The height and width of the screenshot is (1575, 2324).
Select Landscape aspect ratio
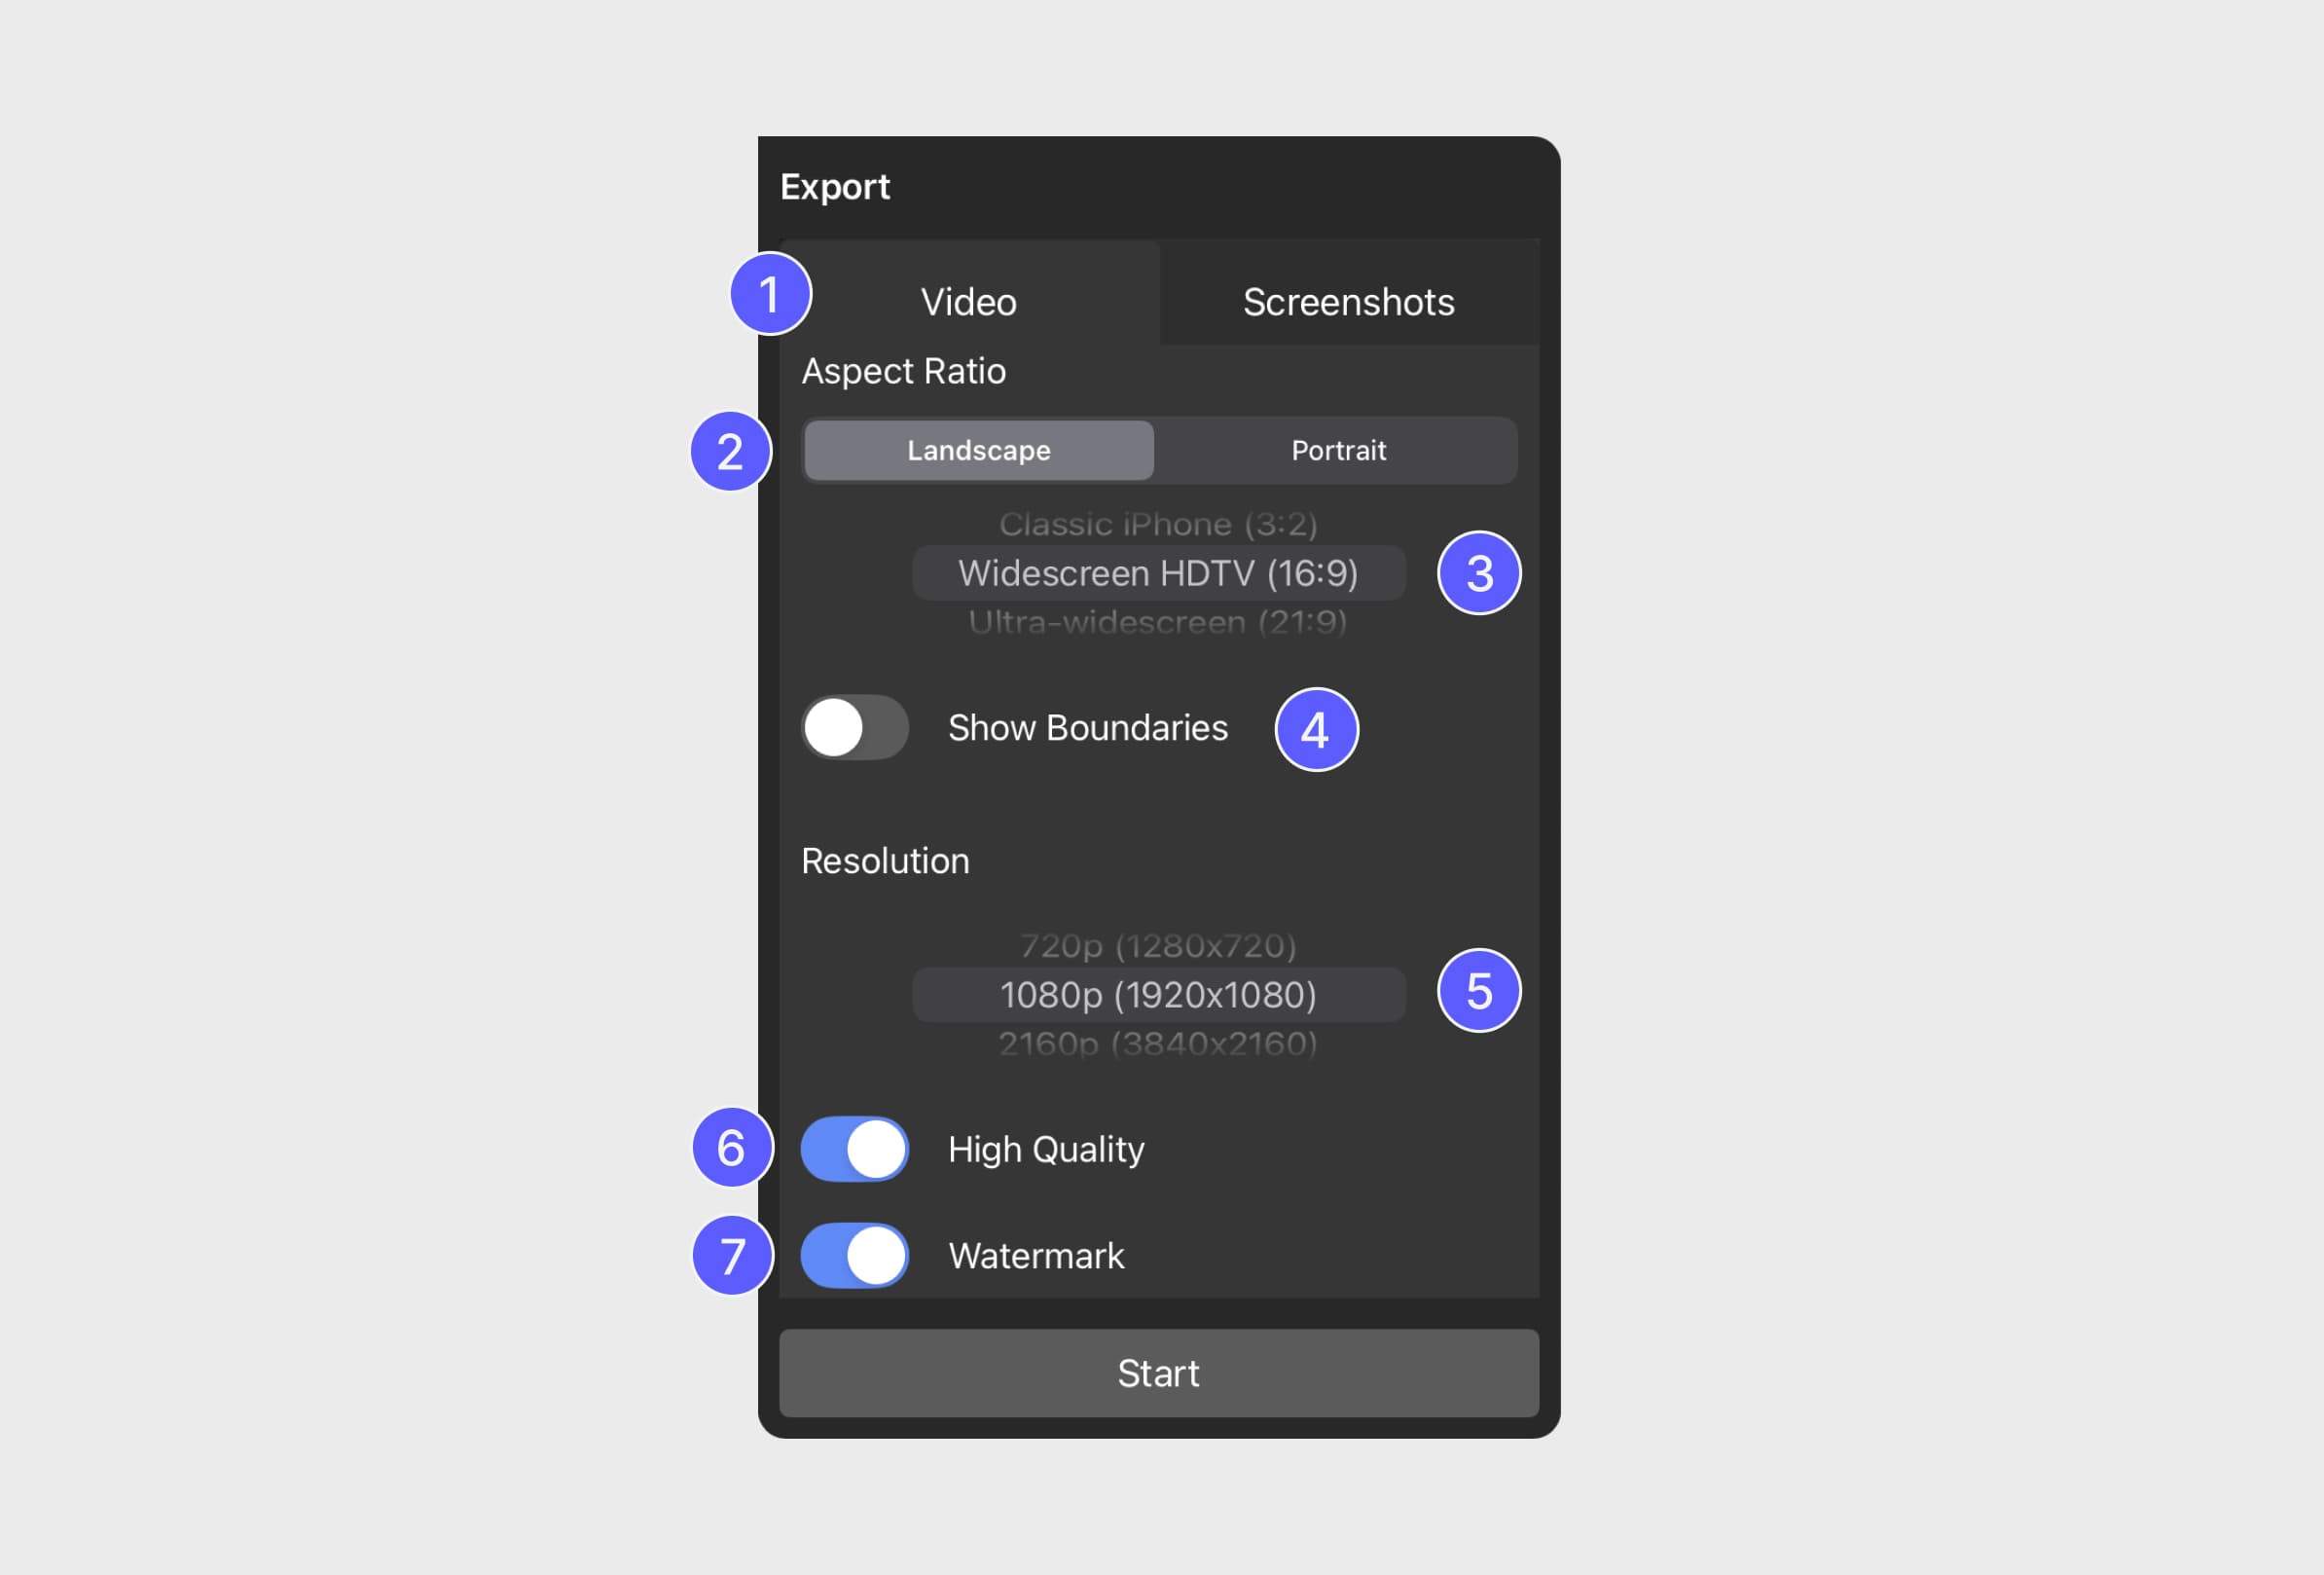977,450
